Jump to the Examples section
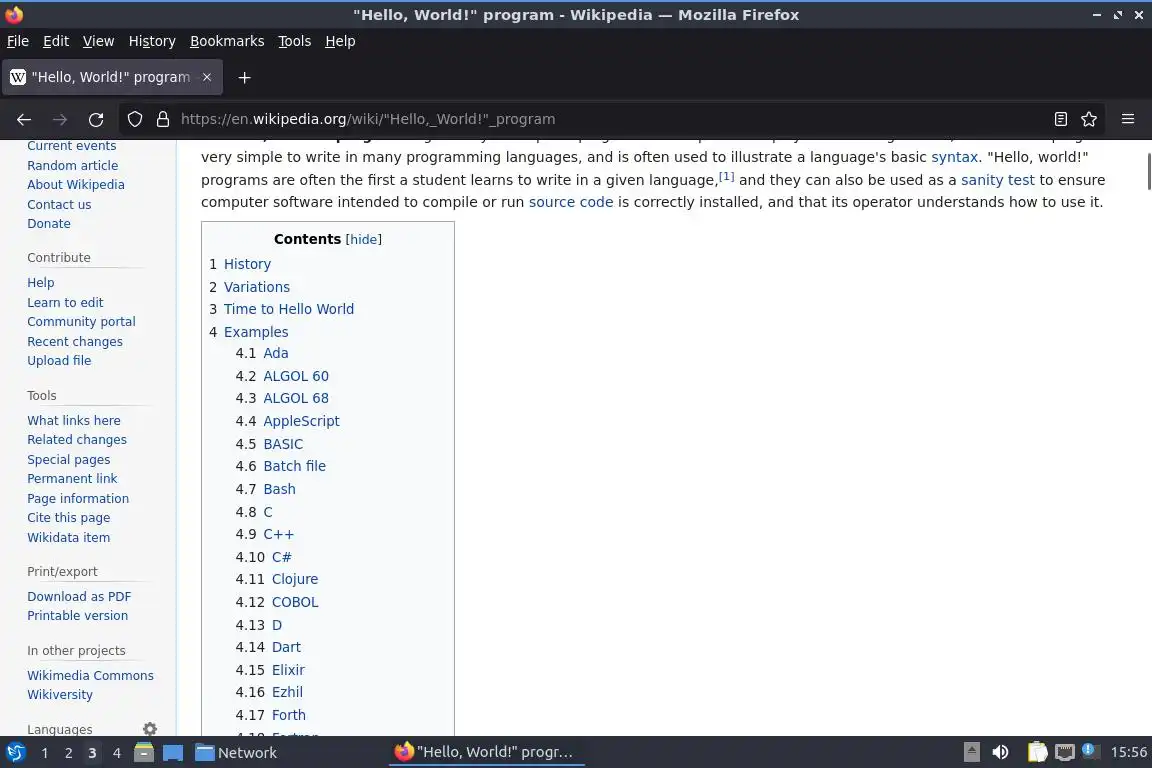The width and height of the screenshot is (1152, 768). pos(256,331)
